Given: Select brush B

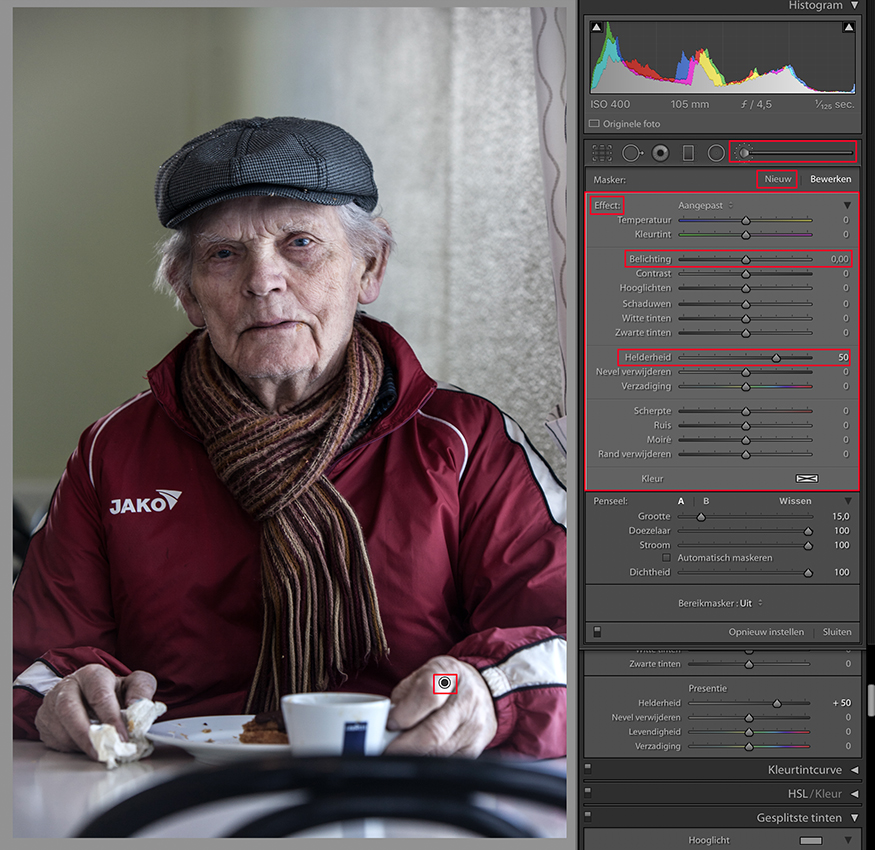Looking at the screenshot, I should click(x=706, y=501).
